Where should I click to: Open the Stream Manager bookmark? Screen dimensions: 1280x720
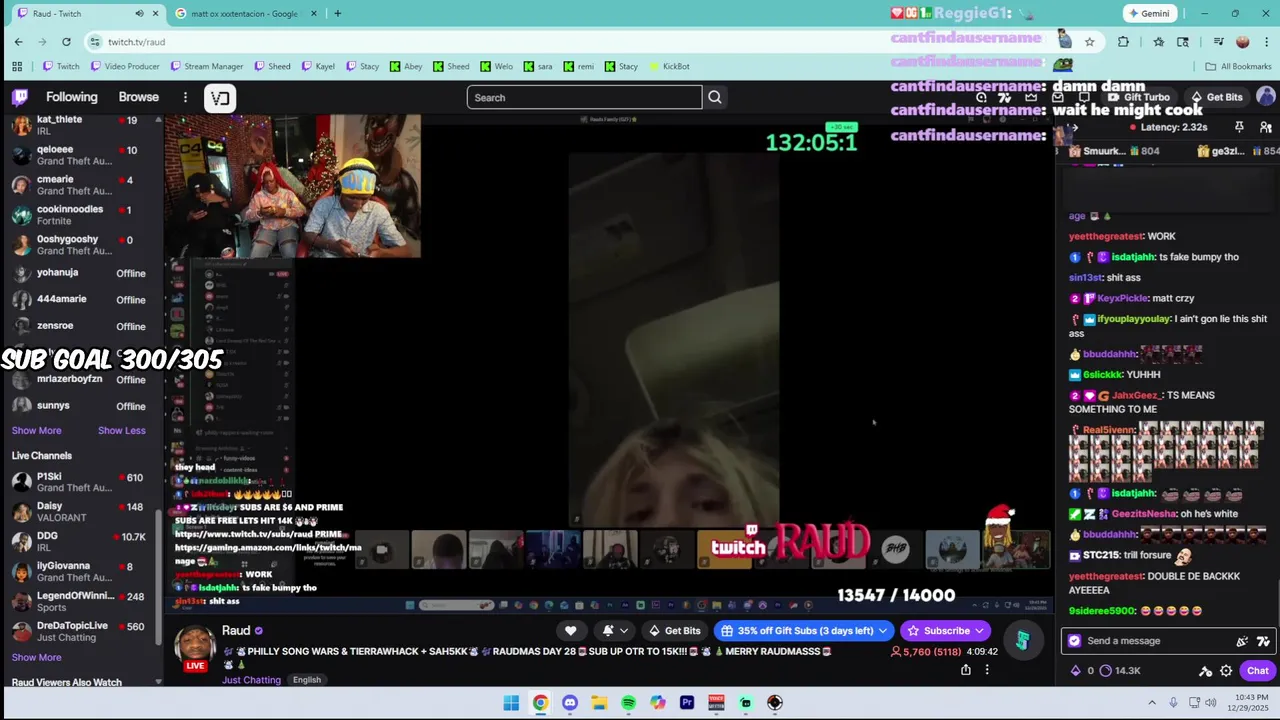[206, 66]
